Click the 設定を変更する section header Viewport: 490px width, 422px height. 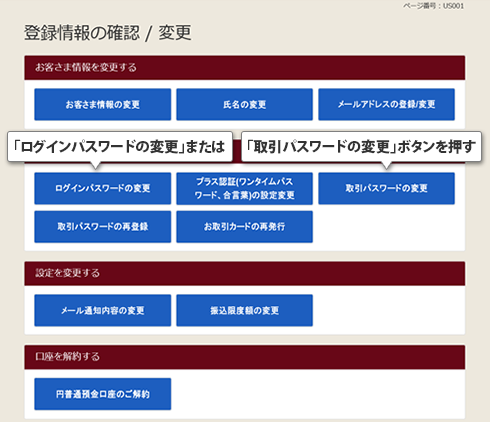click(x=245, y=274)
